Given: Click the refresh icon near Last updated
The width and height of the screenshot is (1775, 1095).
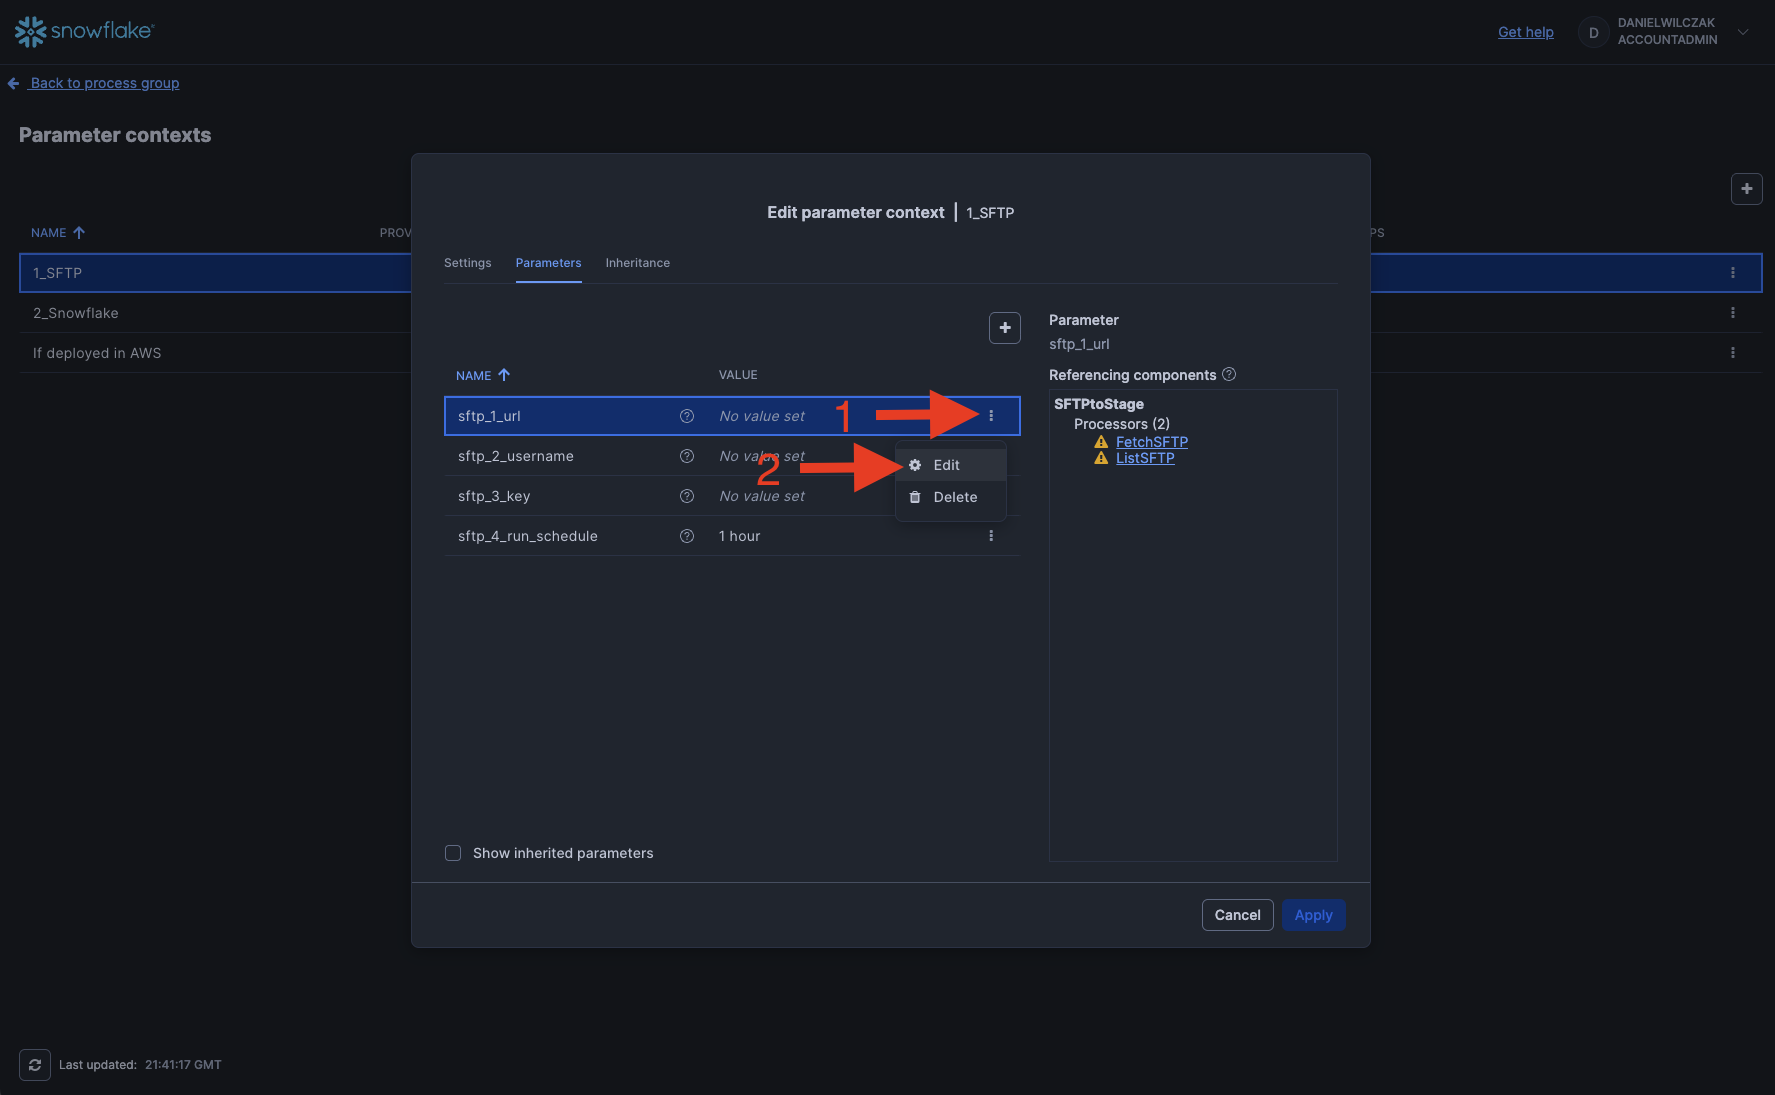Looking at the screenshot, I should [x=35, y=1065].
